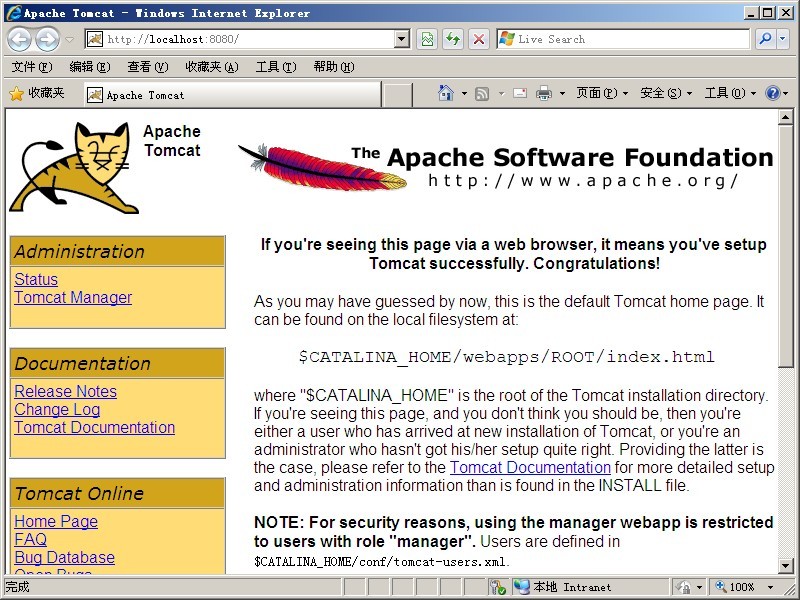This screenshot has height=600, width=800.
Task: Open the recent pages dropdown arrow
Action: click(69, 39)
